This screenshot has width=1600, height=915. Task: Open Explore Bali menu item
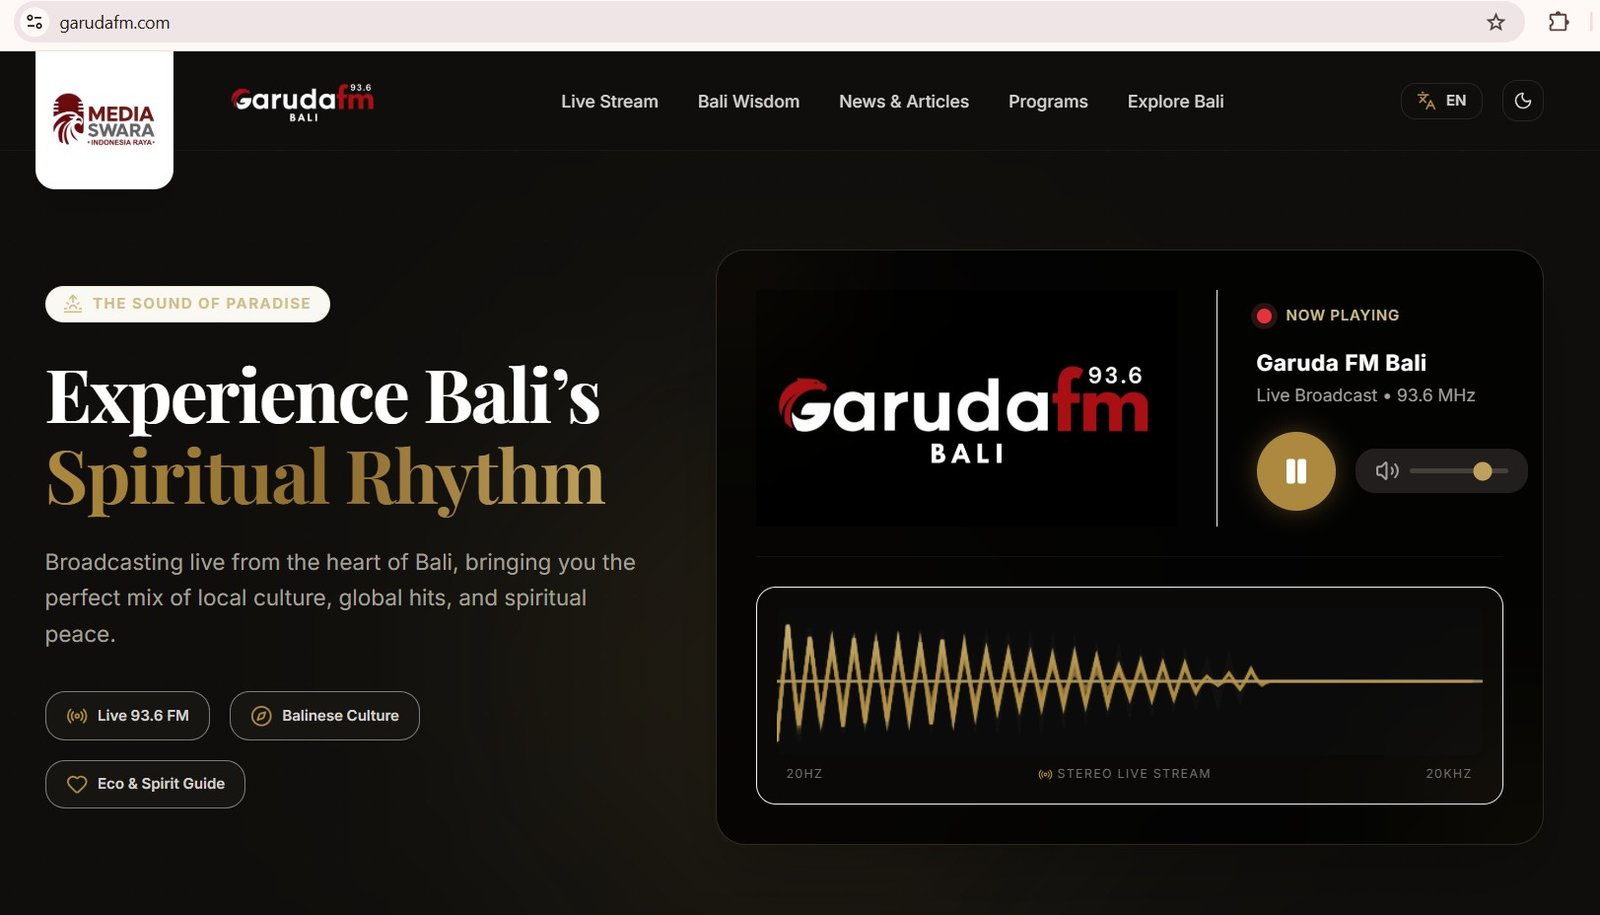(x=1175, y=101)
